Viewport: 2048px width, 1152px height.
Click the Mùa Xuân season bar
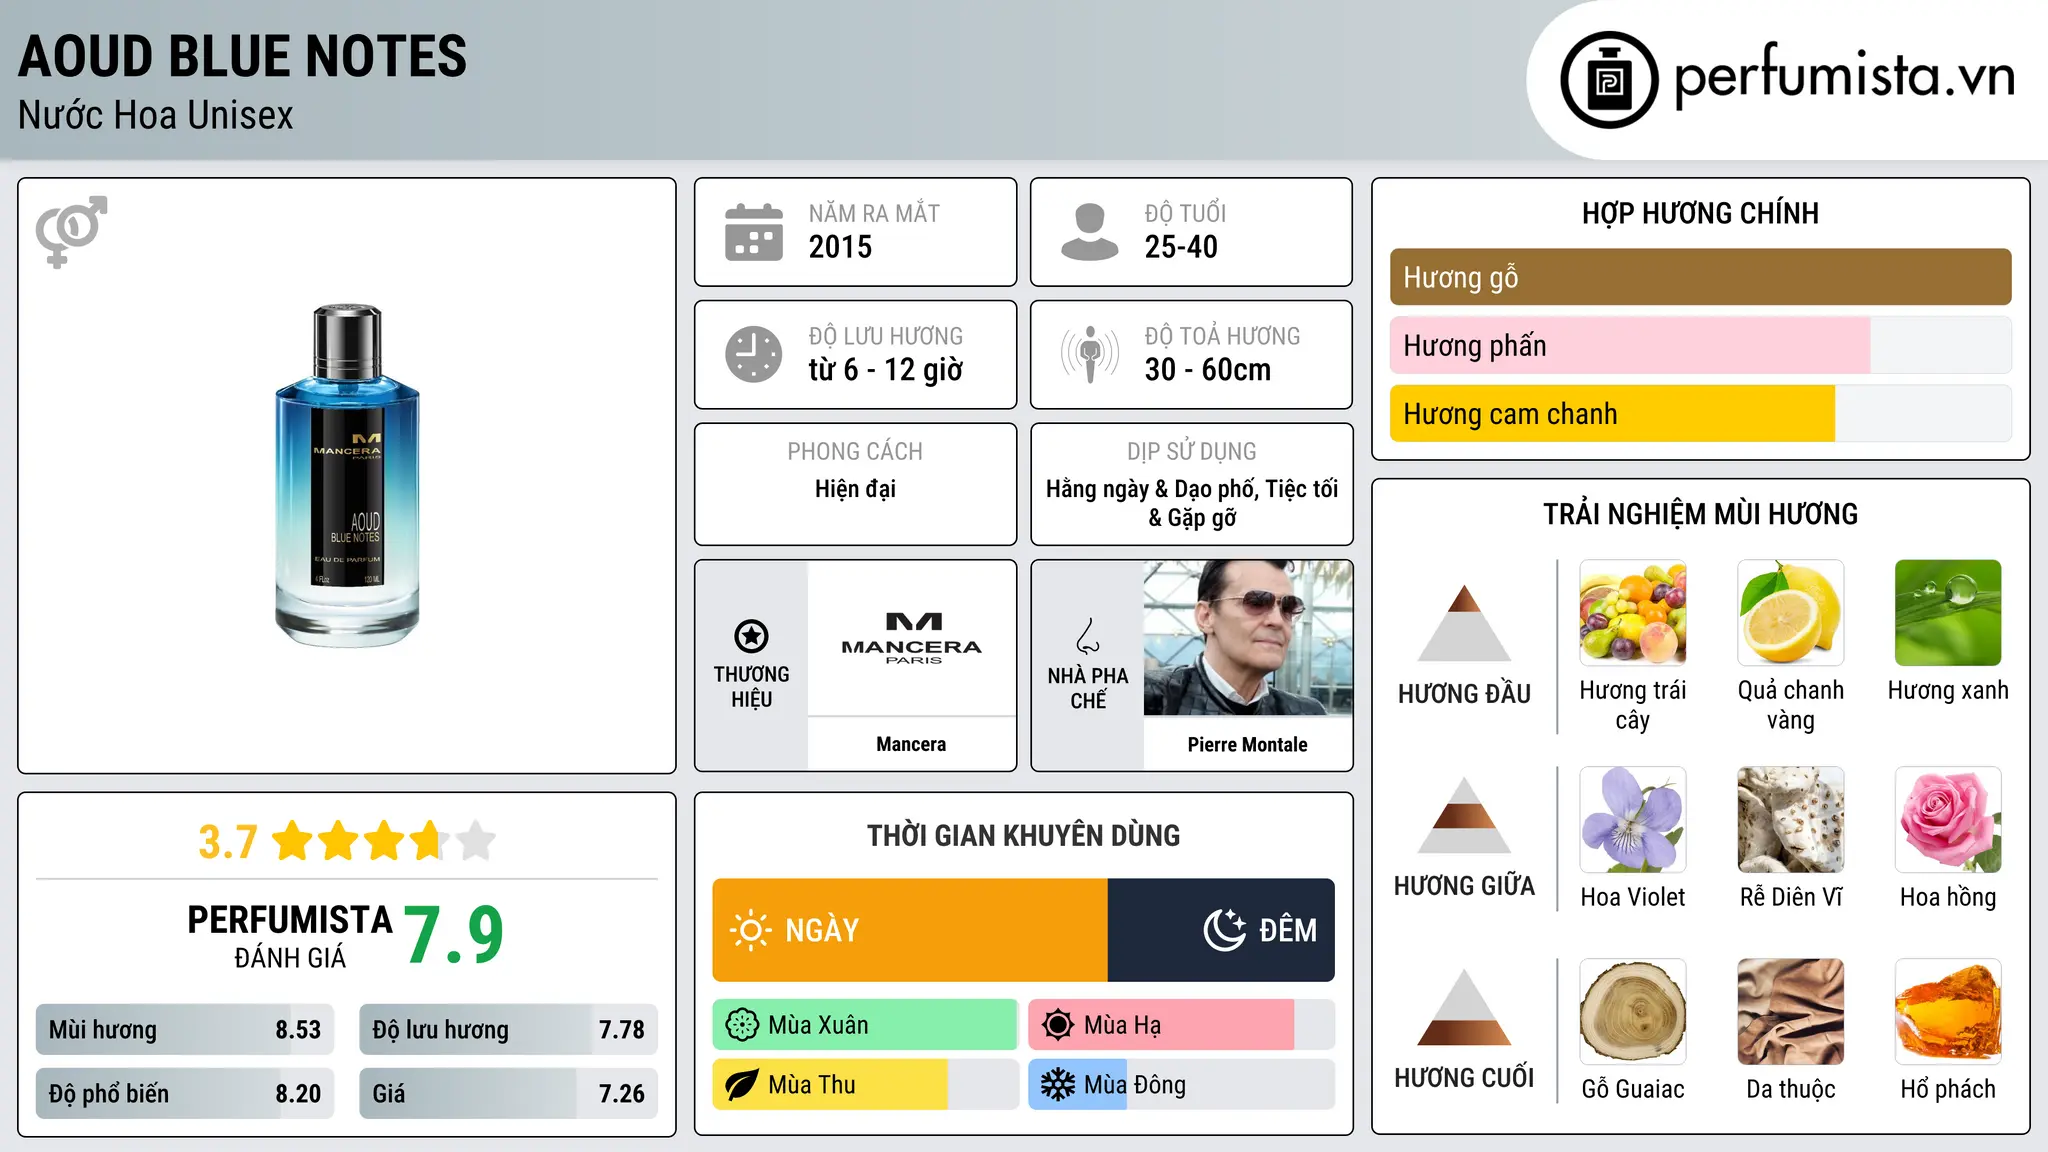point(865,1025)
